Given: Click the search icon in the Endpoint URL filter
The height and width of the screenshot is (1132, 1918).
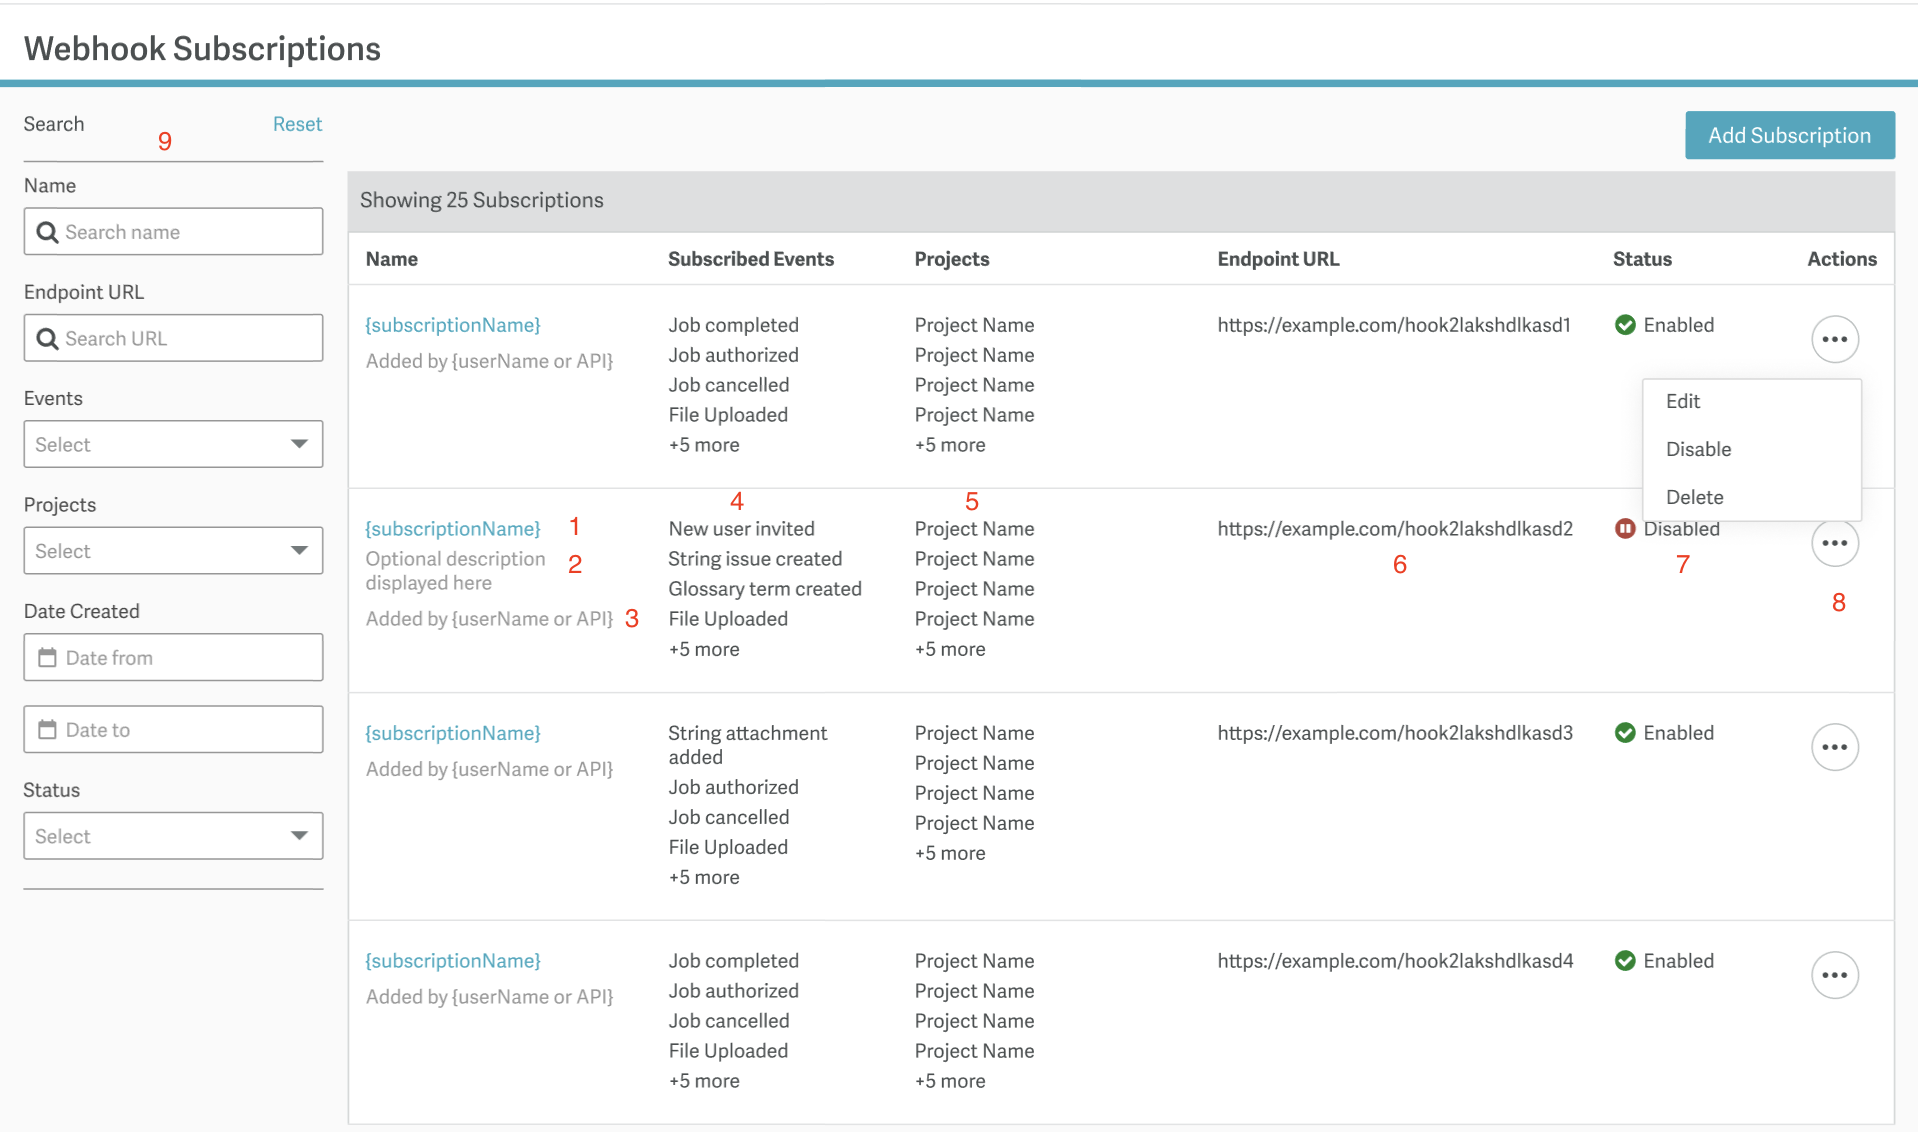Looking at the screenshot, I should coord(47,338).
